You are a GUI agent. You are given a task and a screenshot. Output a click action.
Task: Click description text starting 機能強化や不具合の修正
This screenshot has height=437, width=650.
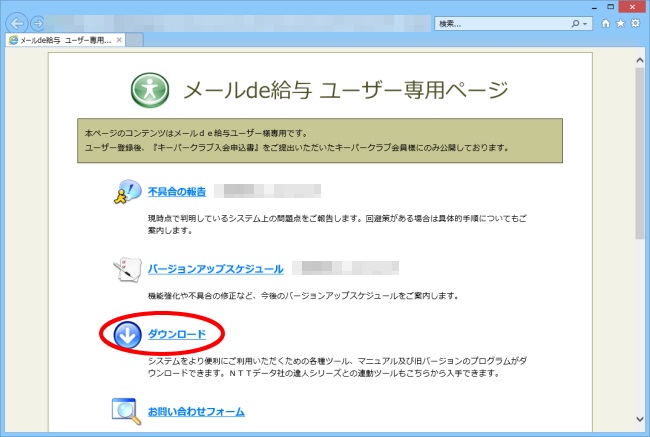[x=303, y=296]
